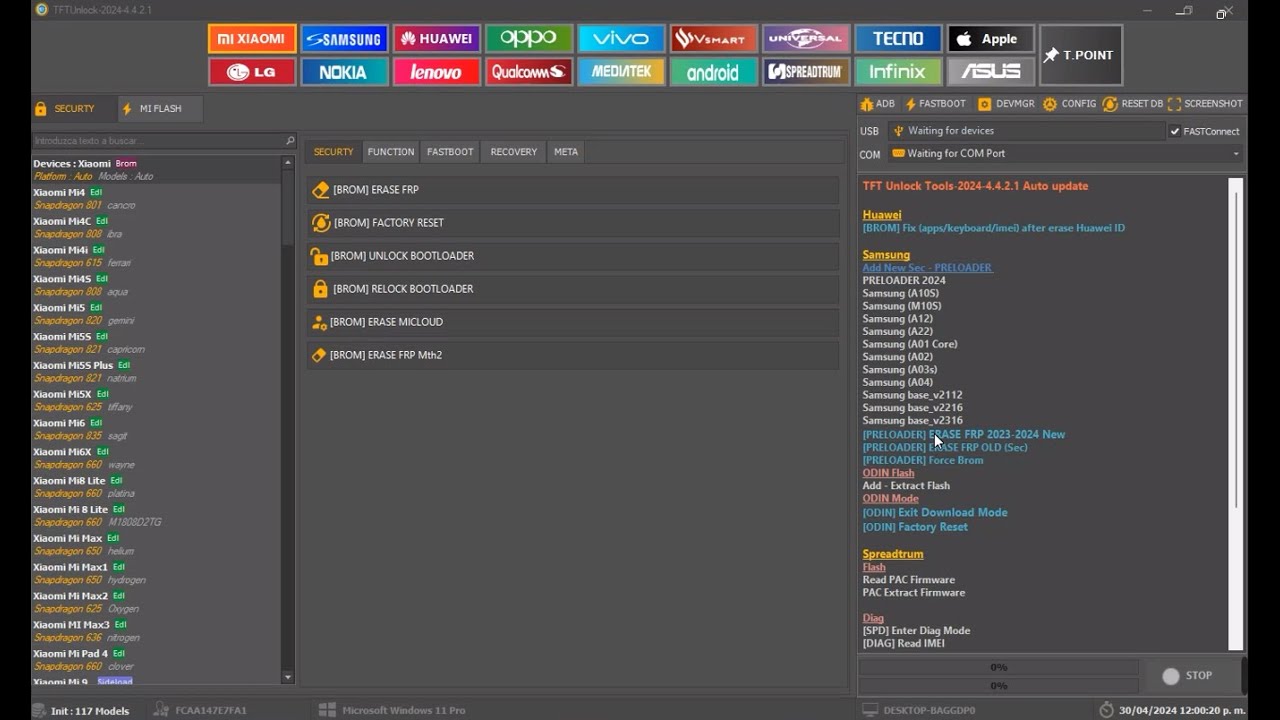
Task: Click the [ODIN] Exit Download Mode entry
Action: [x=935, y=513]
